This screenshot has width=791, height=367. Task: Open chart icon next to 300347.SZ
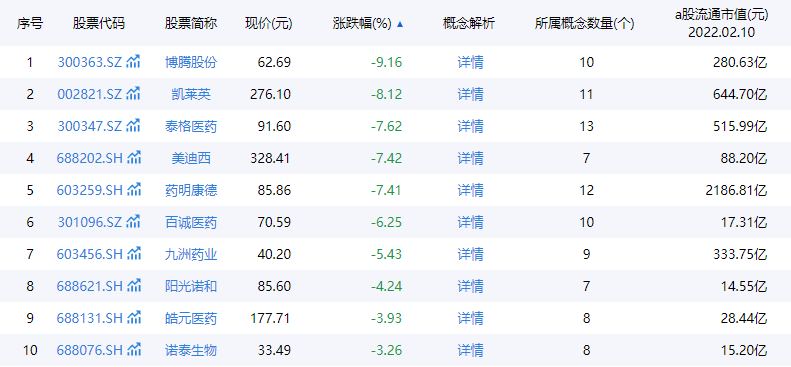point(133,125)
